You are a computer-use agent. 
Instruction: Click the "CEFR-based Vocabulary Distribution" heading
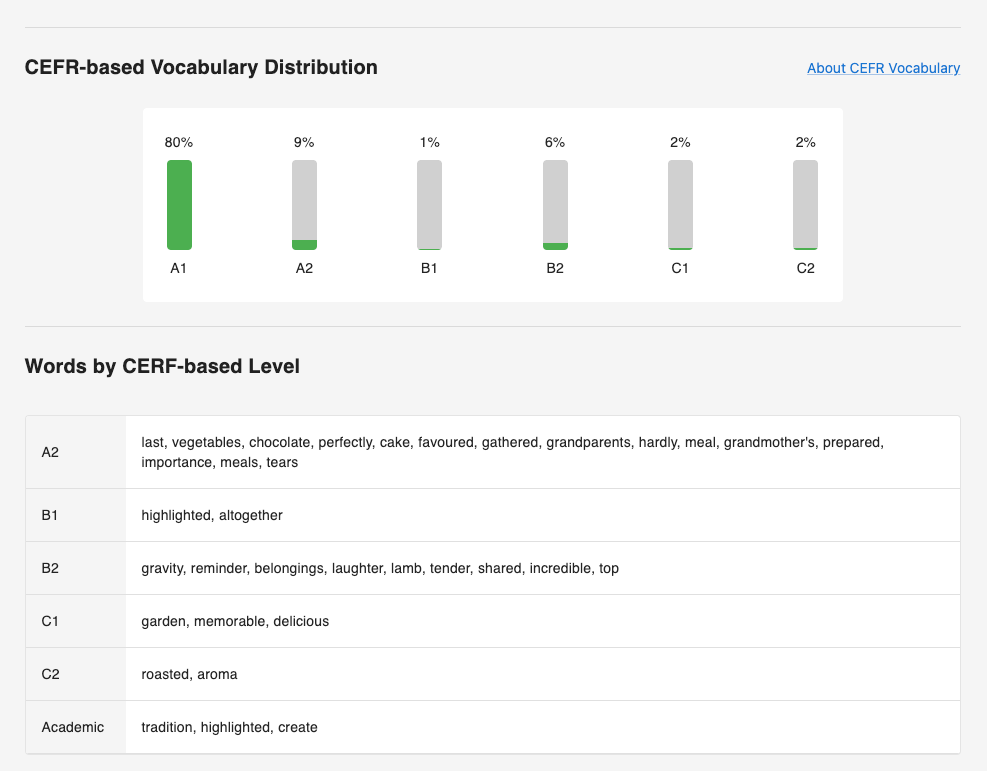(201, 67)
